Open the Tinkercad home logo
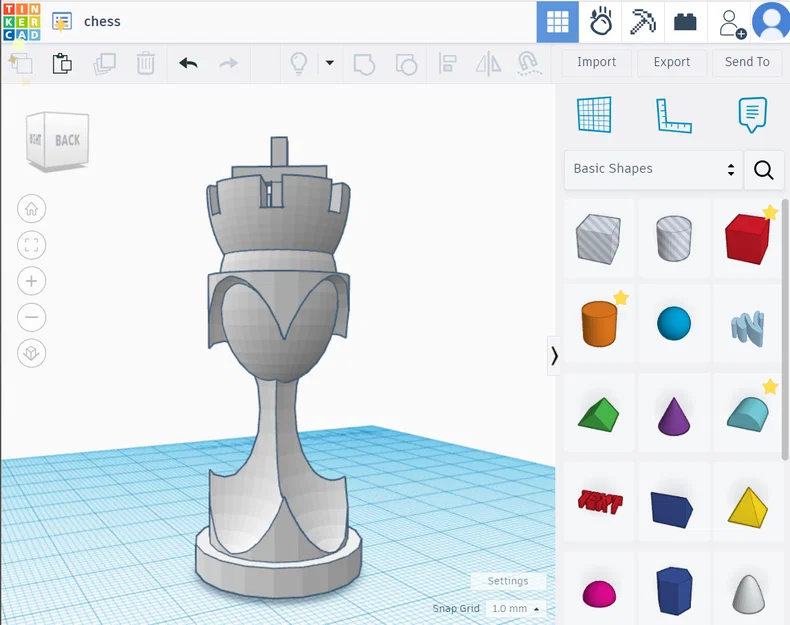 click(21, 22)
